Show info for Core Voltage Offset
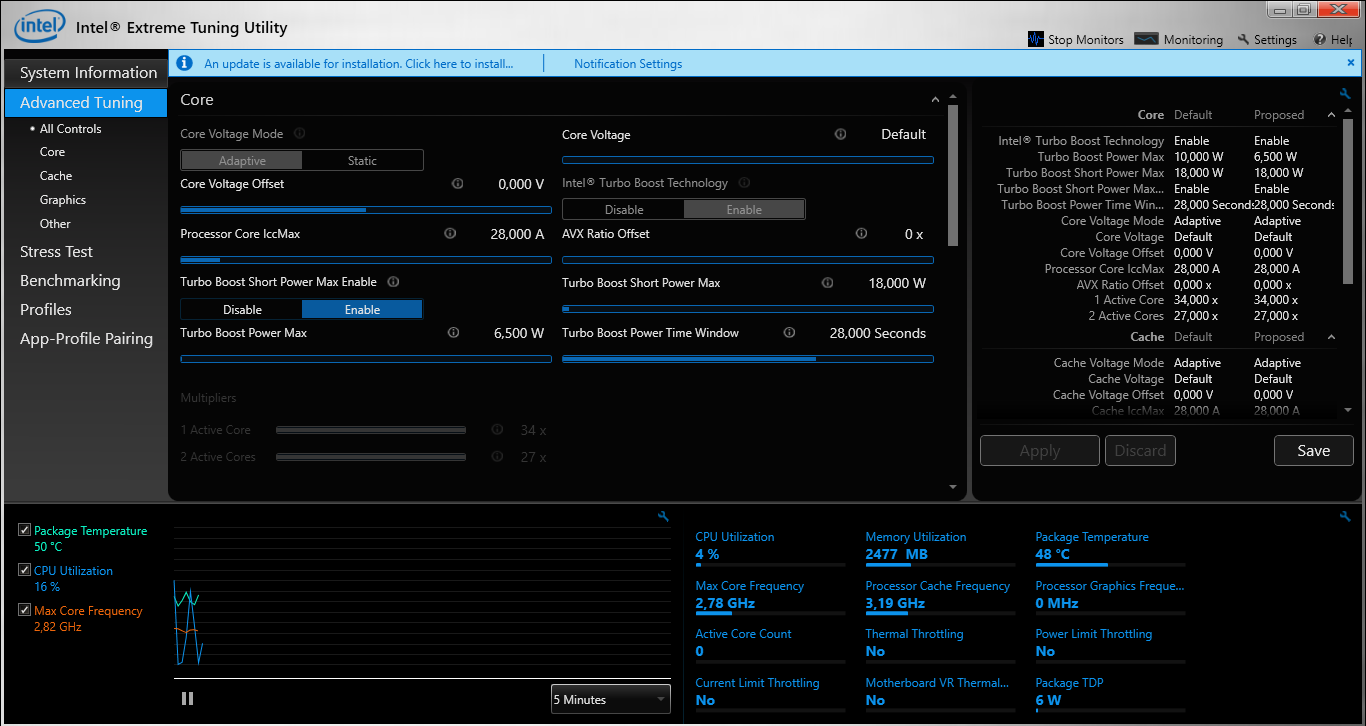The image size is (1366, 726). 458,184
